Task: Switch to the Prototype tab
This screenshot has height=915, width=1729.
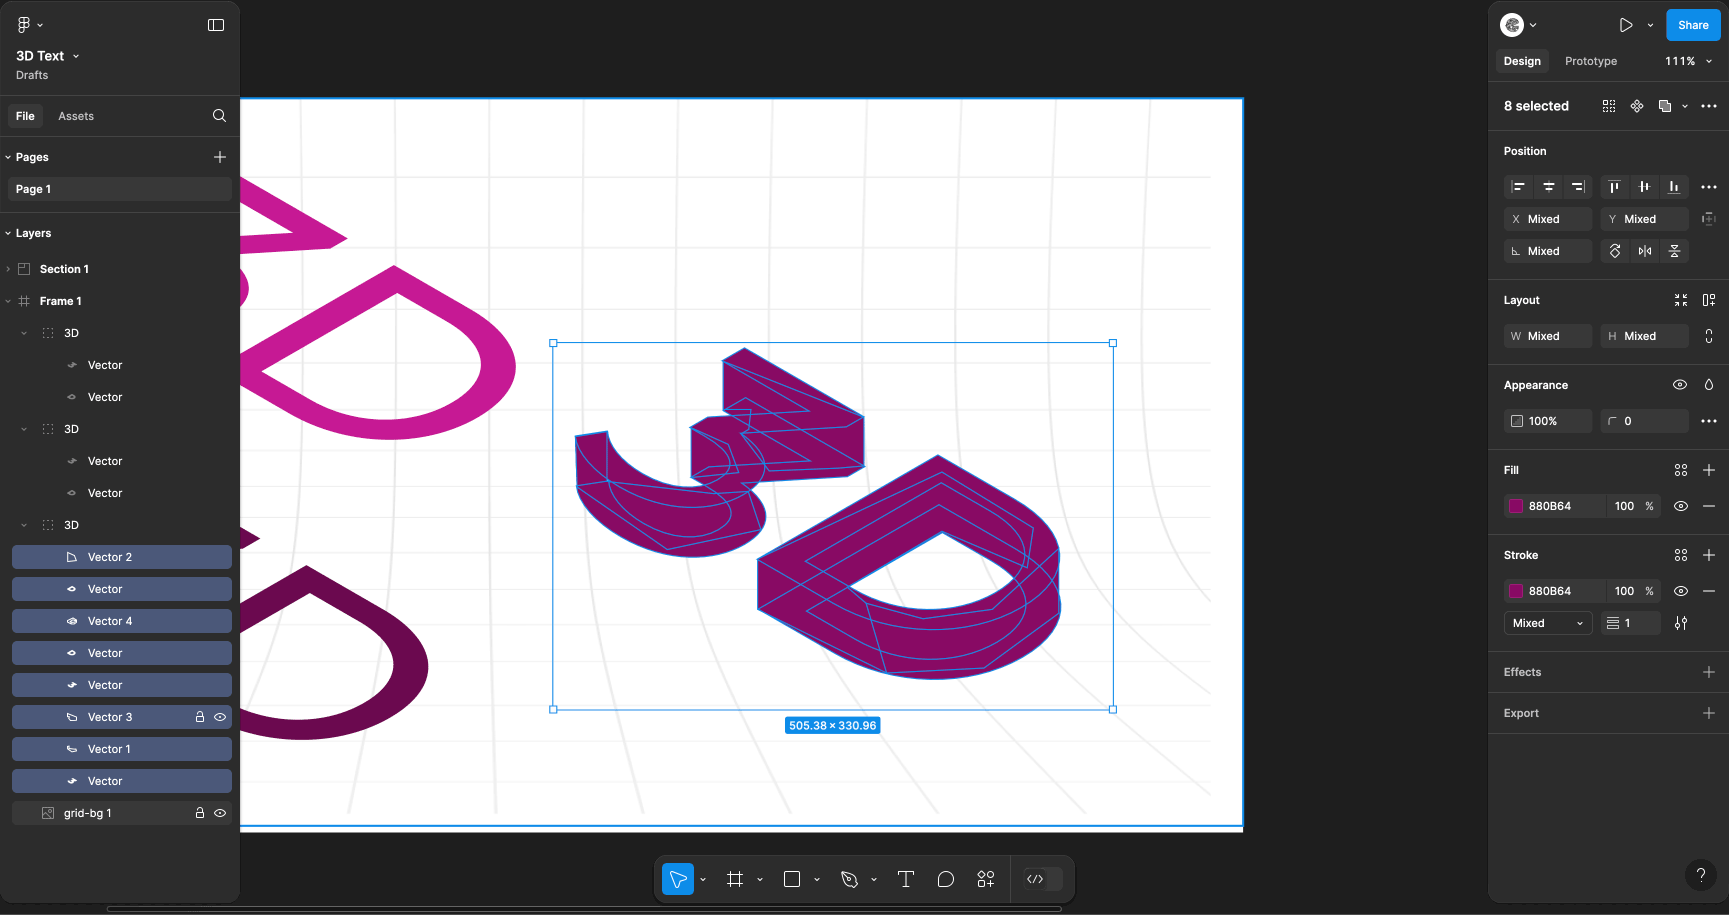Action: [x=1590, y=61]
